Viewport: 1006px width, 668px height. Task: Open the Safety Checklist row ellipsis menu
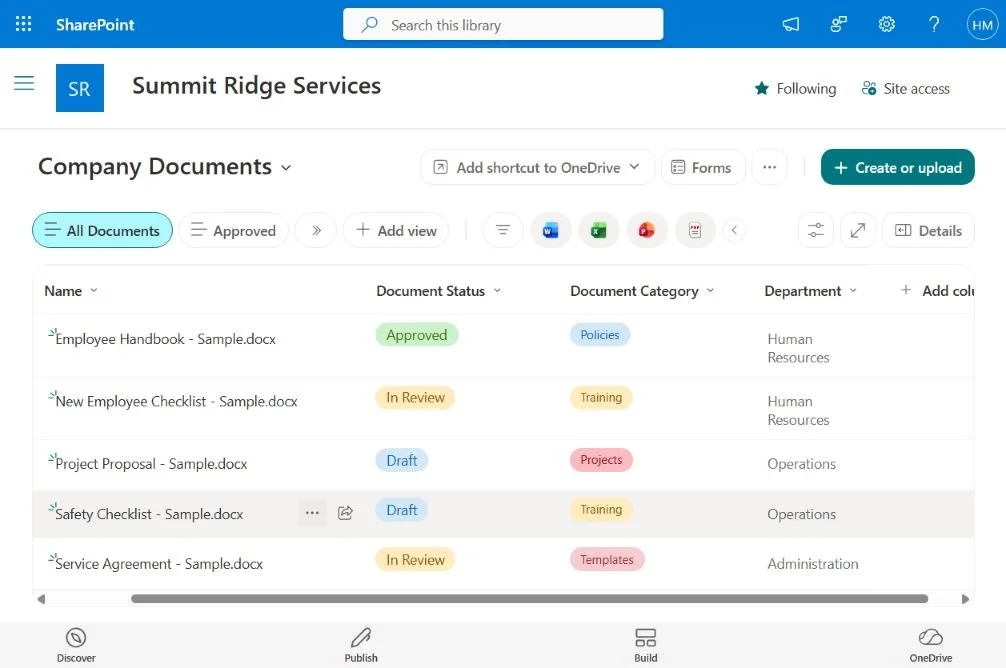coord(312,513)
